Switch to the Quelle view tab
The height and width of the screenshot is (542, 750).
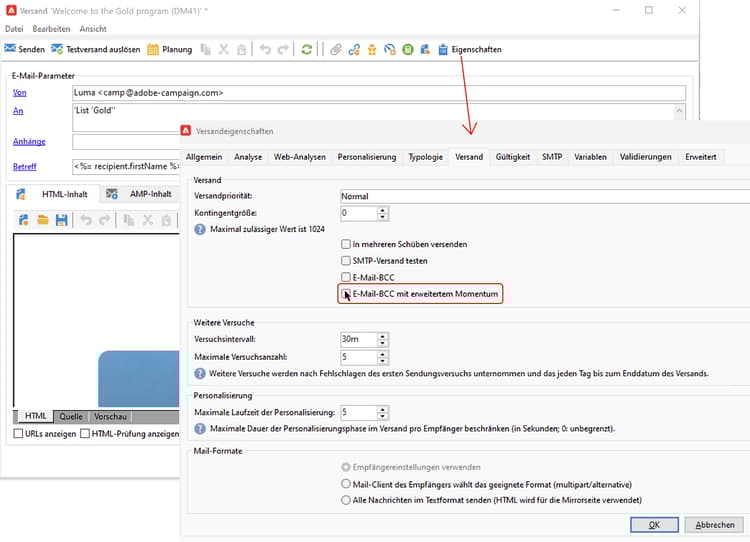71,416
